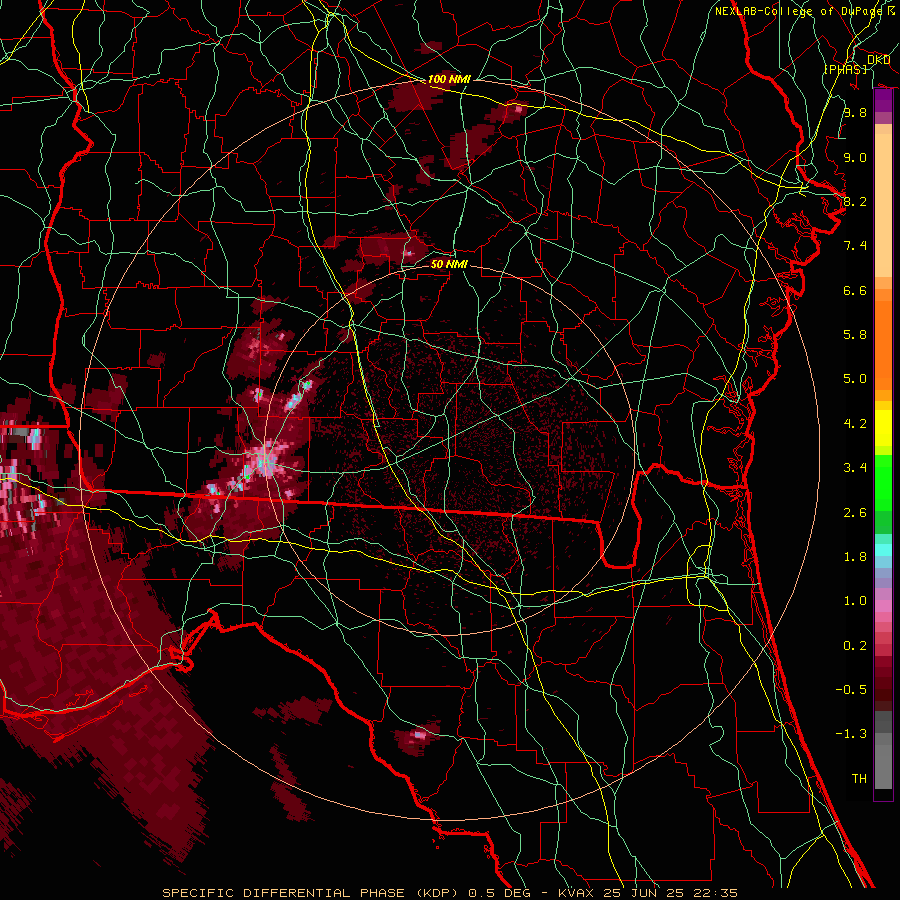Click the 8.2 value on color scale

click(x=855, y=201)
